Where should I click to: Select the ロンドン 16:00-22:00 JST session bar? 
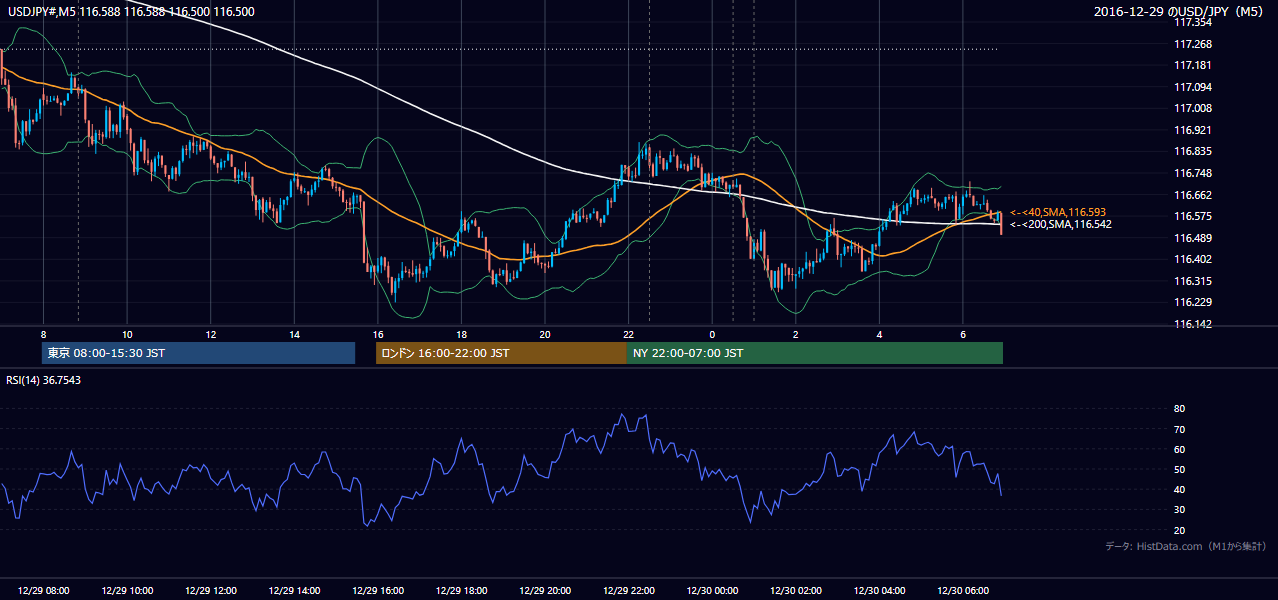tap(501, 353)
